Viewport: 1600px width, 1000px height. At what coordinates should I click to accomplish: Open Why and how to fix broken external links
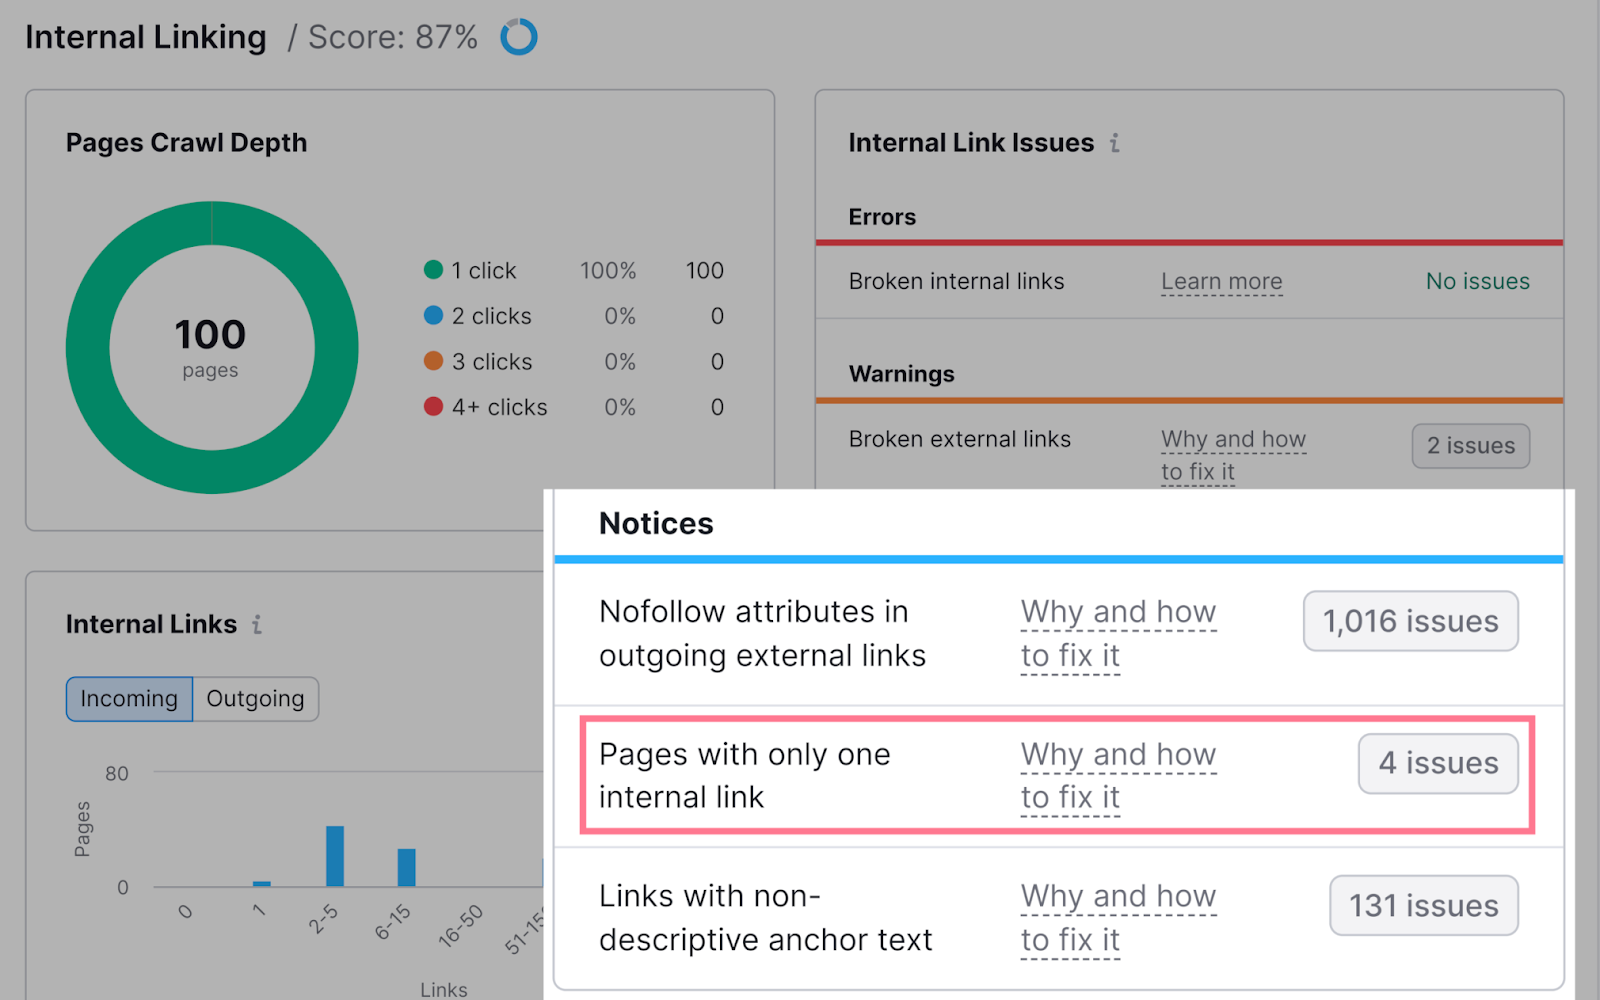pyautogui.click(x=1232, y=454)
